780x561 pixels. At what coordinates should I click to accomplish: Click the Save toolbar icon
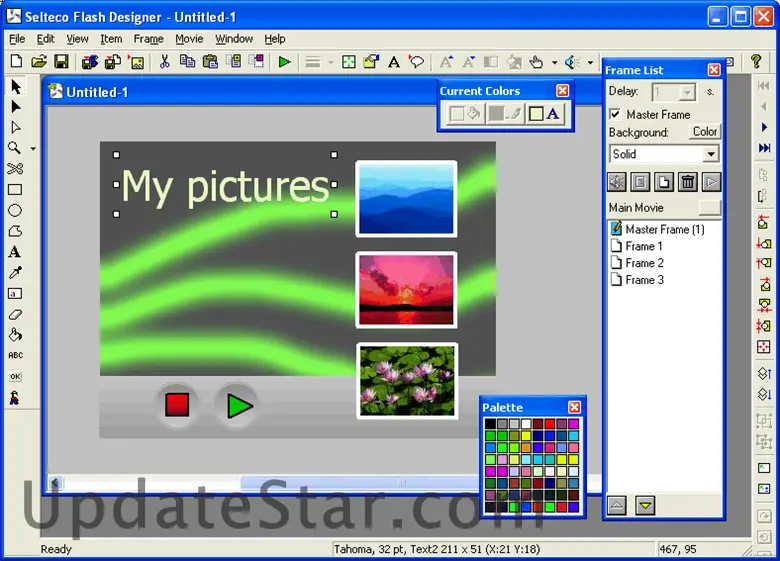click(x=61, y=62)
